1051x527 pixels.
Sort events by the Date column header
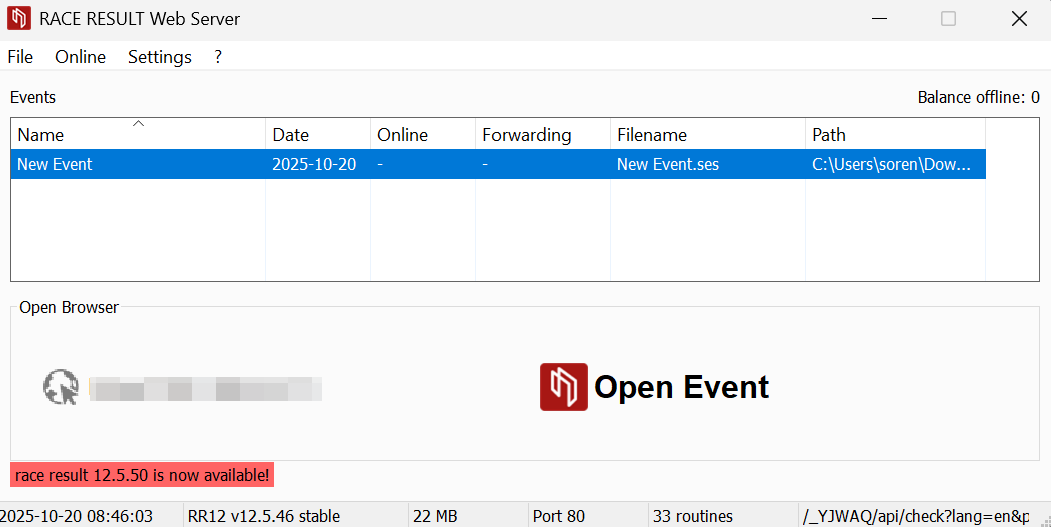(x=318, y=135)
